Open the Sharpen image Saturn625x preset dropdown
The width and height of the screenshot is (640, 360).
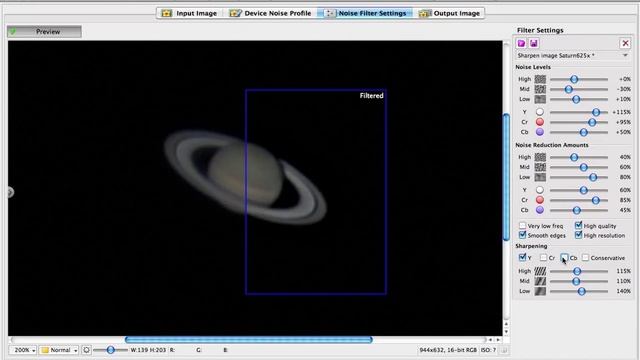click(573, 56)
